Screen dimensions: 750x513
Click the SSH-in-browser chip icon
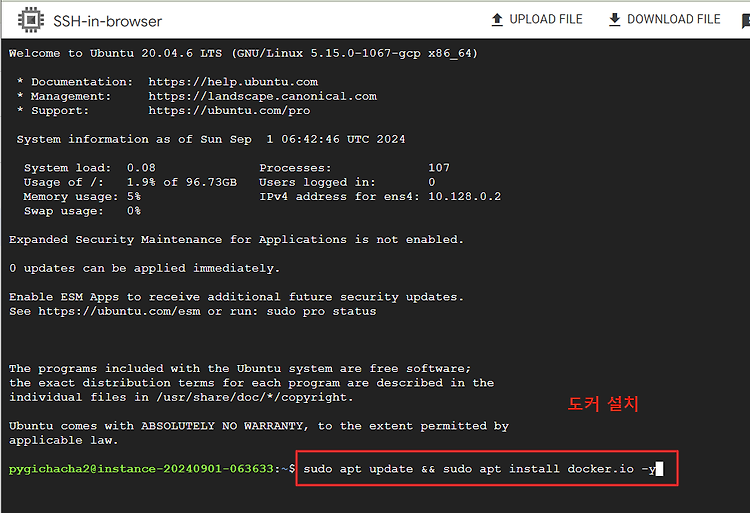pos(31,20)
